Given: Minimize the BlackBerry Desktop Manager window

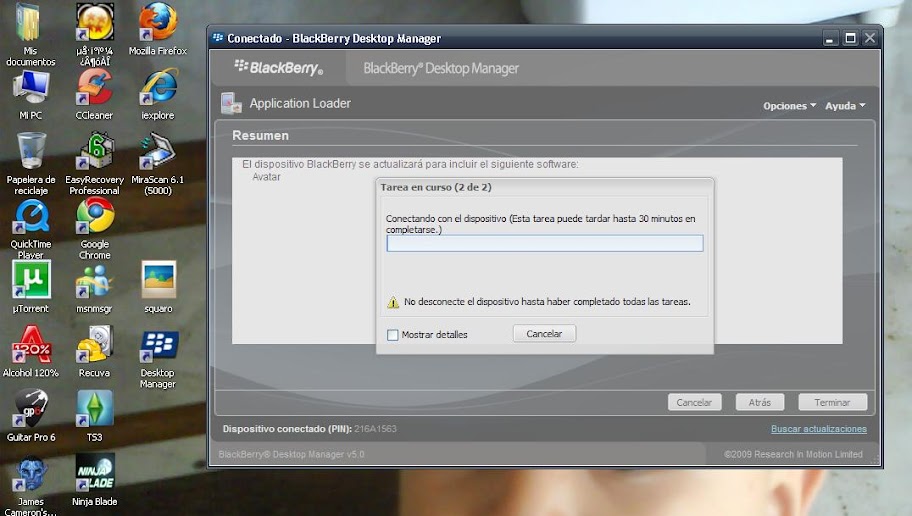Looking at the screenshot, I should click(x=830, y=38).
